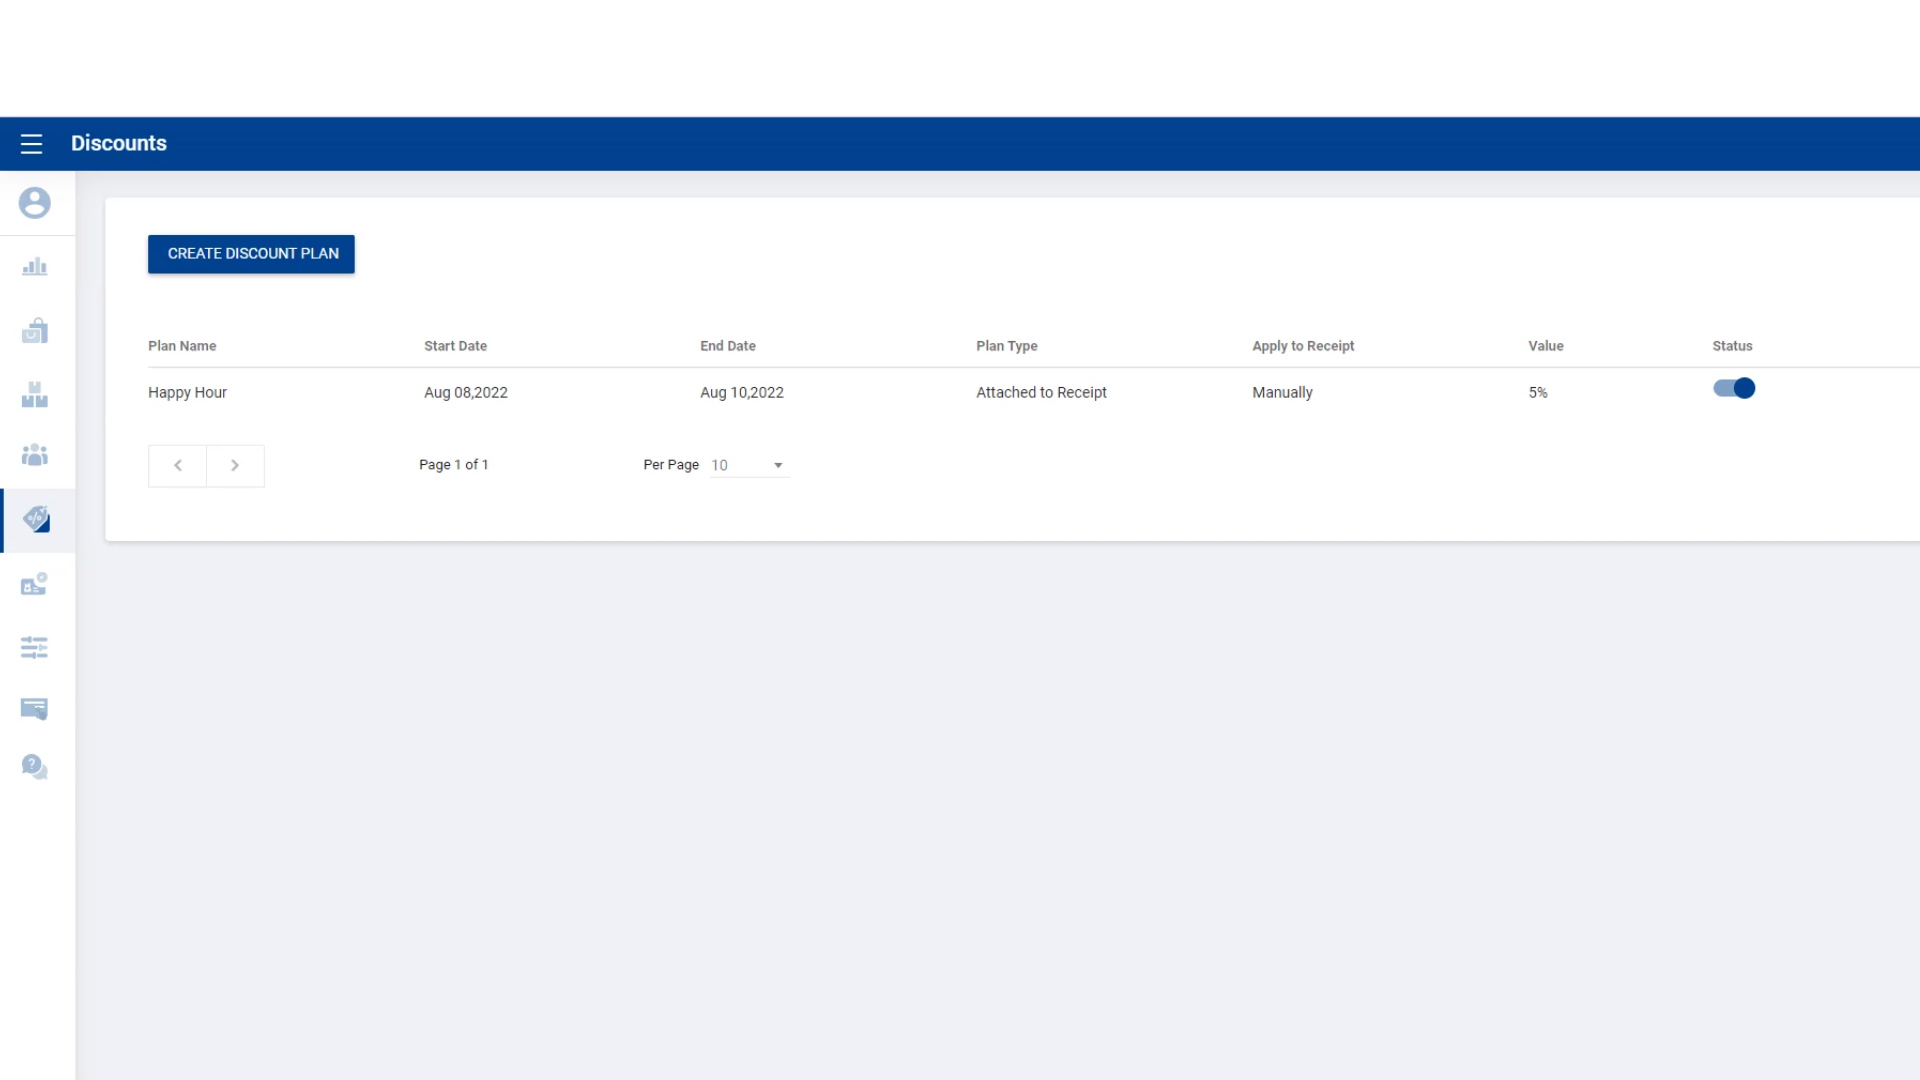Click the Plan Name column header
The width and height of the screenshot is (1920, 1080).
click(x=182, y=346)
